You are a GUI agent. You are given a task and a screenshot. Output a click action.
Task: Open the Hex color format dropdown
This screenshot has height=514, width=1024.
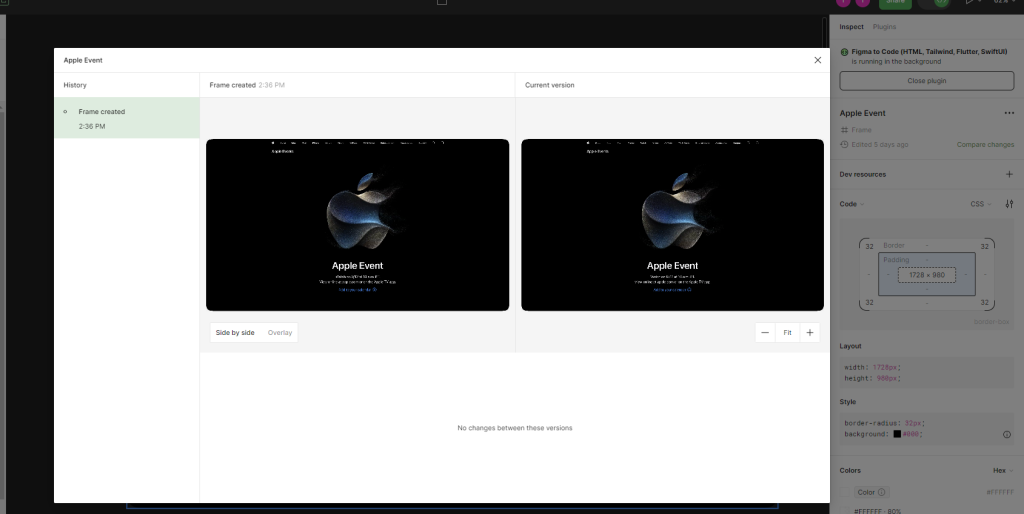pyautogui.click(x=1001, y=470)
